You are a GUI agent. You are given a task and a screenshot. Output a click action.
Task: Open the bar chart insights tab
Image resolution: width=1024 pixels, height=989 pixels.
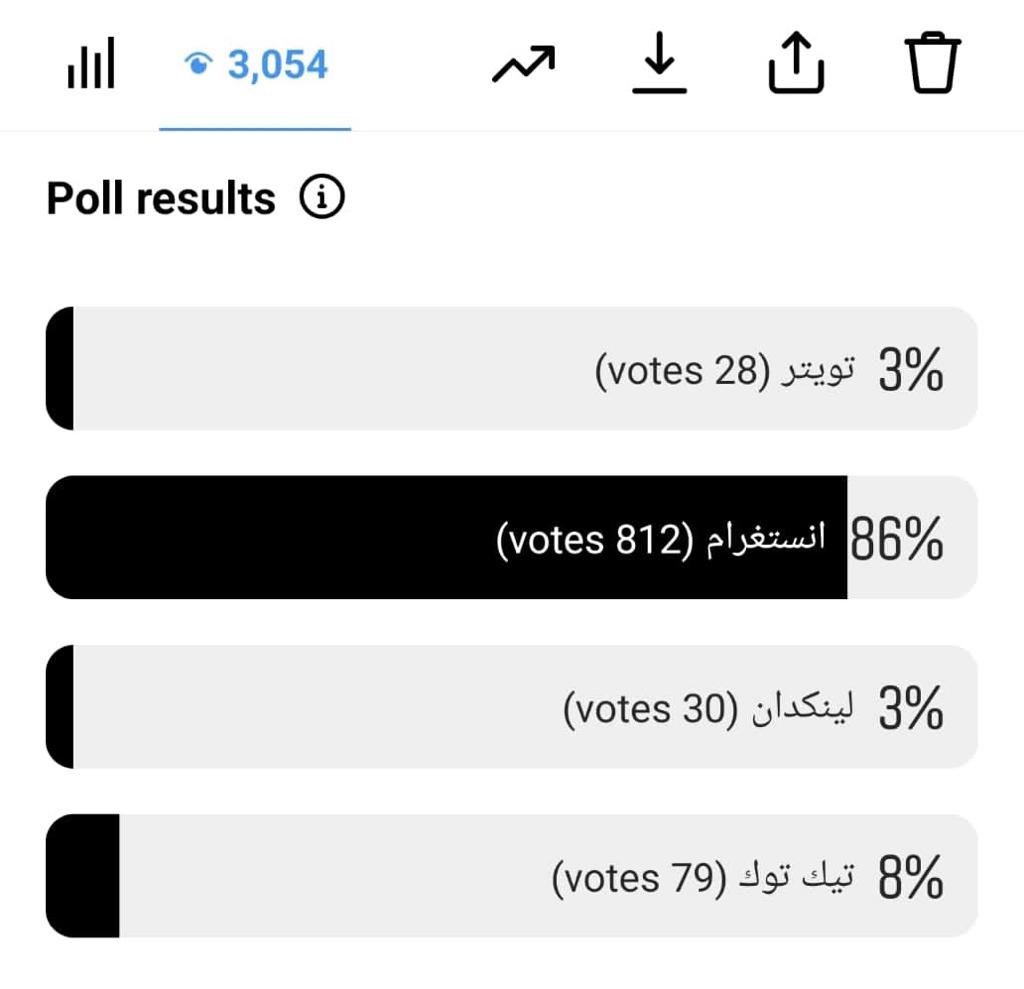pos(91,63)
